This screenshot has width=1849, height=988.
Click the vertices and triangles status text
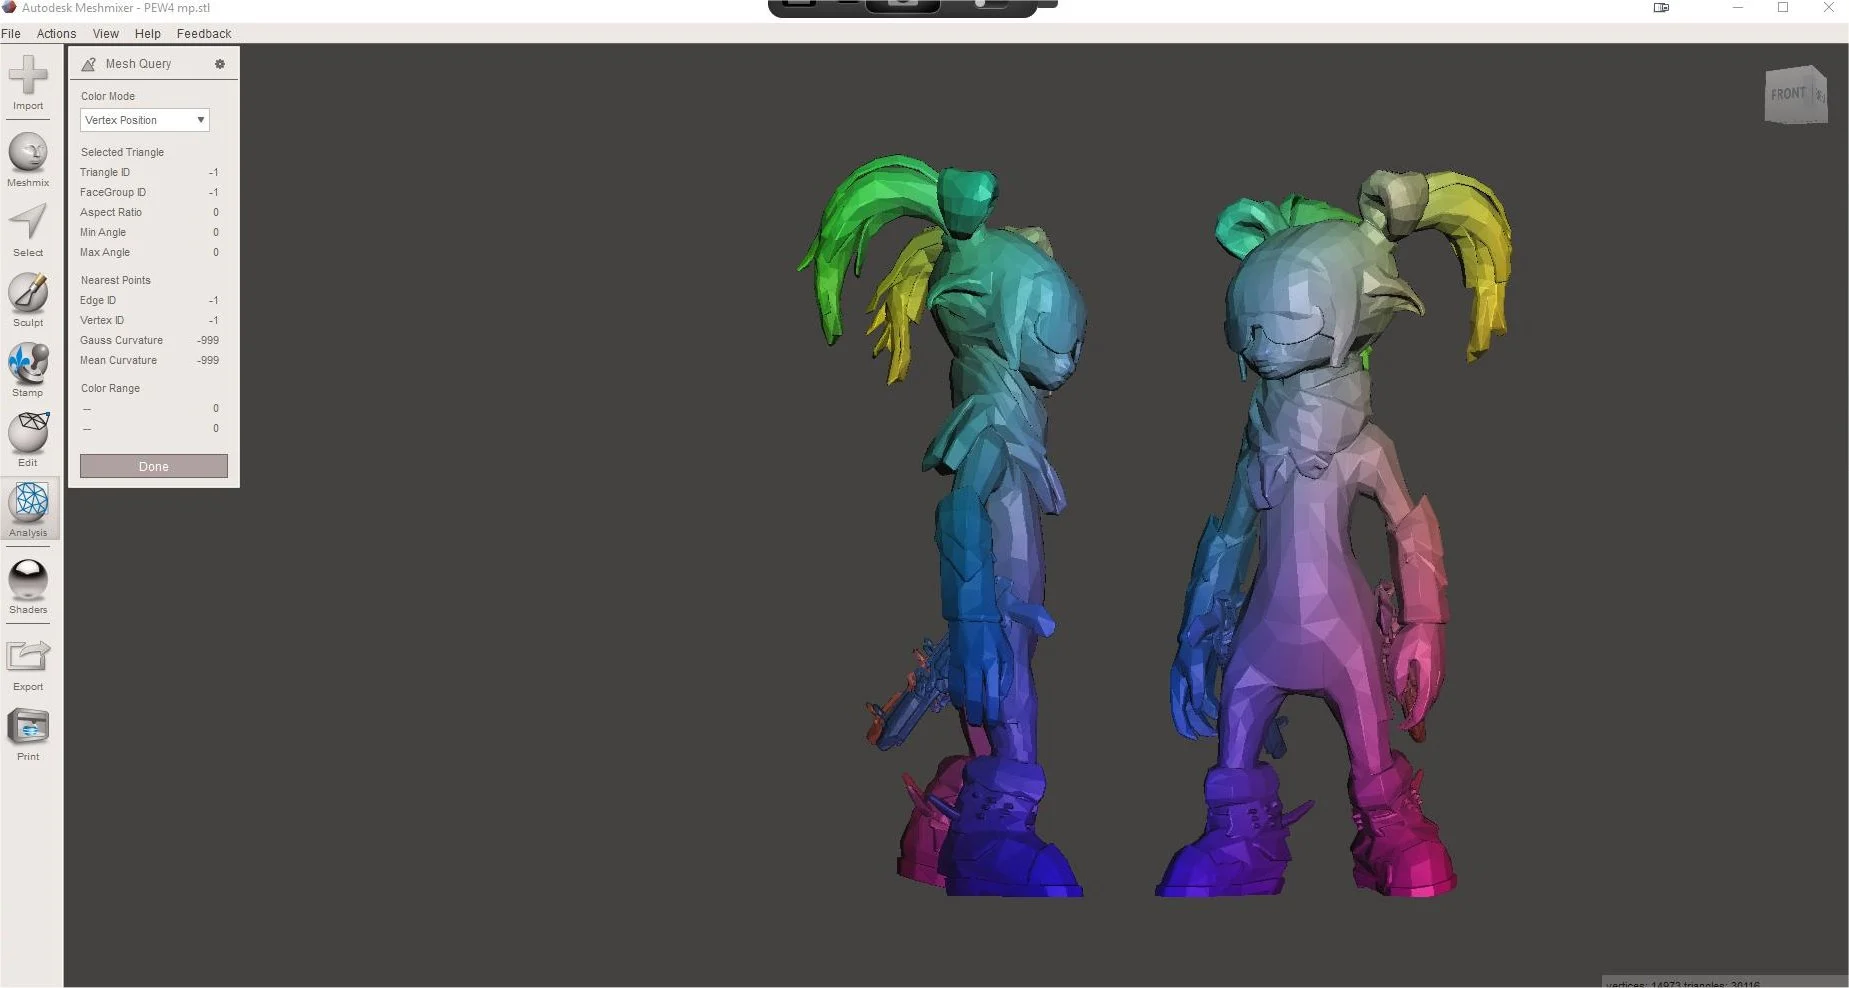(x=1683, y=984)
